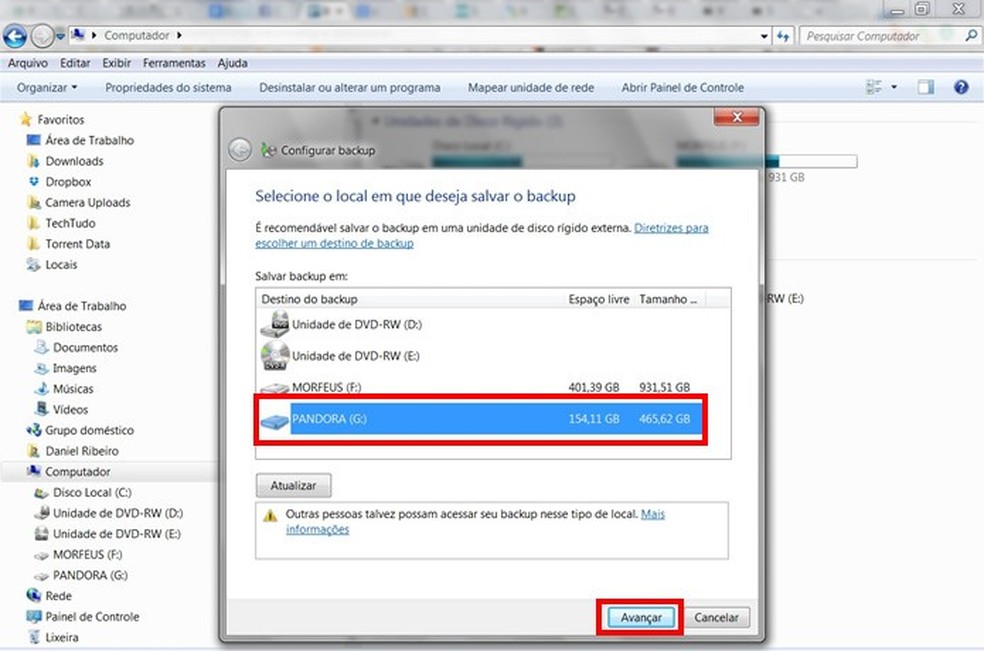This screenshot has height=651, width=984.
Task: Click the Avançar button
Action: point(639,617)
